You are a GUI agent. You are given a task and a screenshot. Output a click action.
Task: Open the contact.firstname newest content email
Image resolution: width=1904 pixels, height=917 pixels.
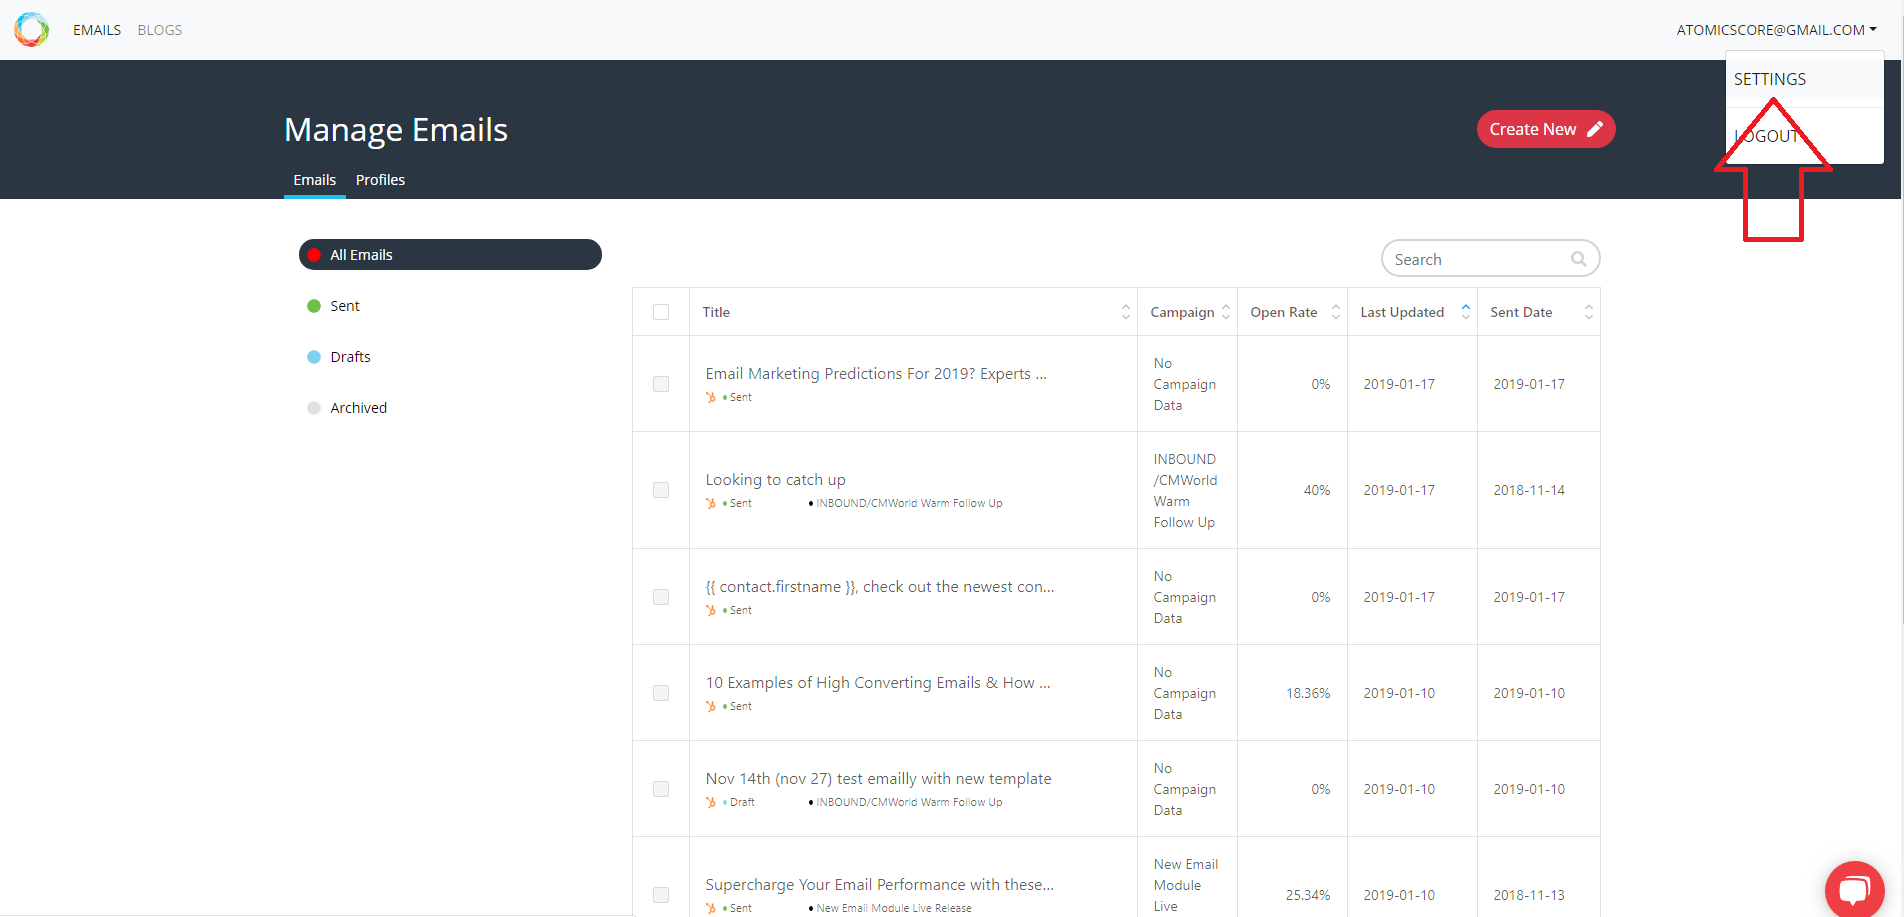pyautogui.click(x=880, y=587)
